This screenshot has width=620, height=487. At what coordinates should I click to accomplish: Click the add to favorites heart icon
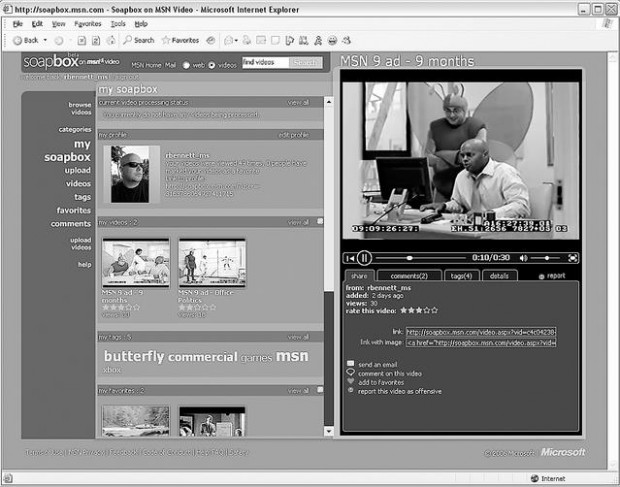click(350, 381)
